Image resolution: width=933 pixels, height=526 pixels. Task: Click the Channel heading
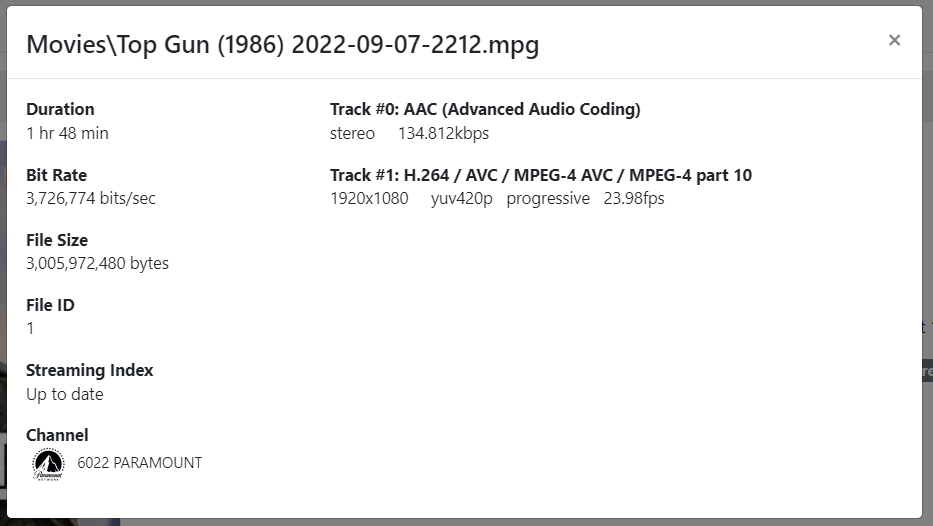[x=57, y=435]
